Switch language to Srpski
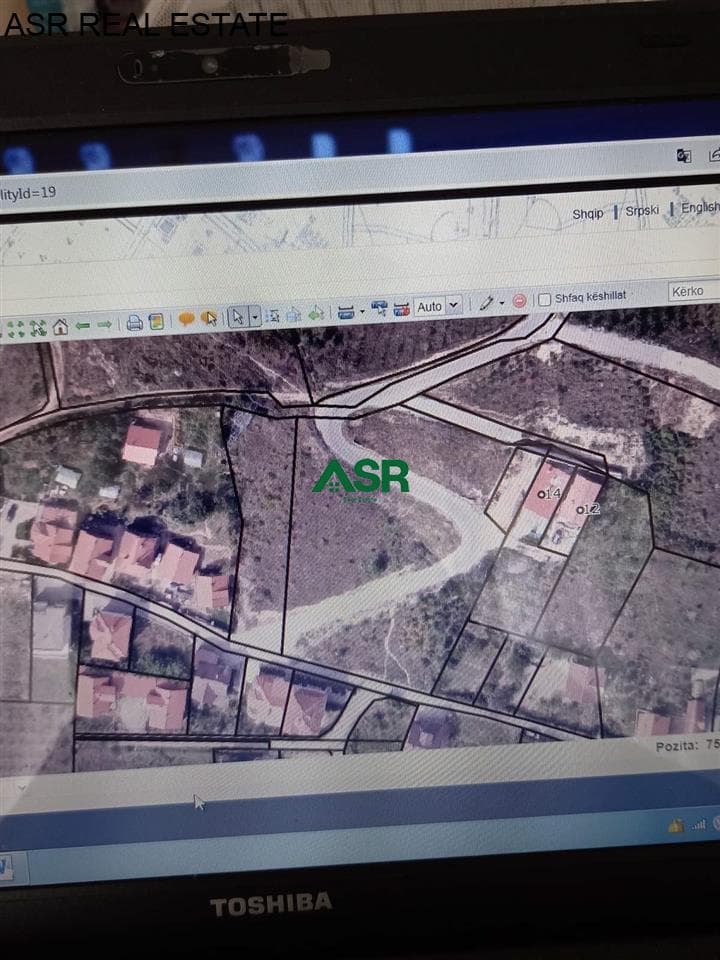Image resolution: width=720 pixels, height=960 pixels. [x=642, y=211]
